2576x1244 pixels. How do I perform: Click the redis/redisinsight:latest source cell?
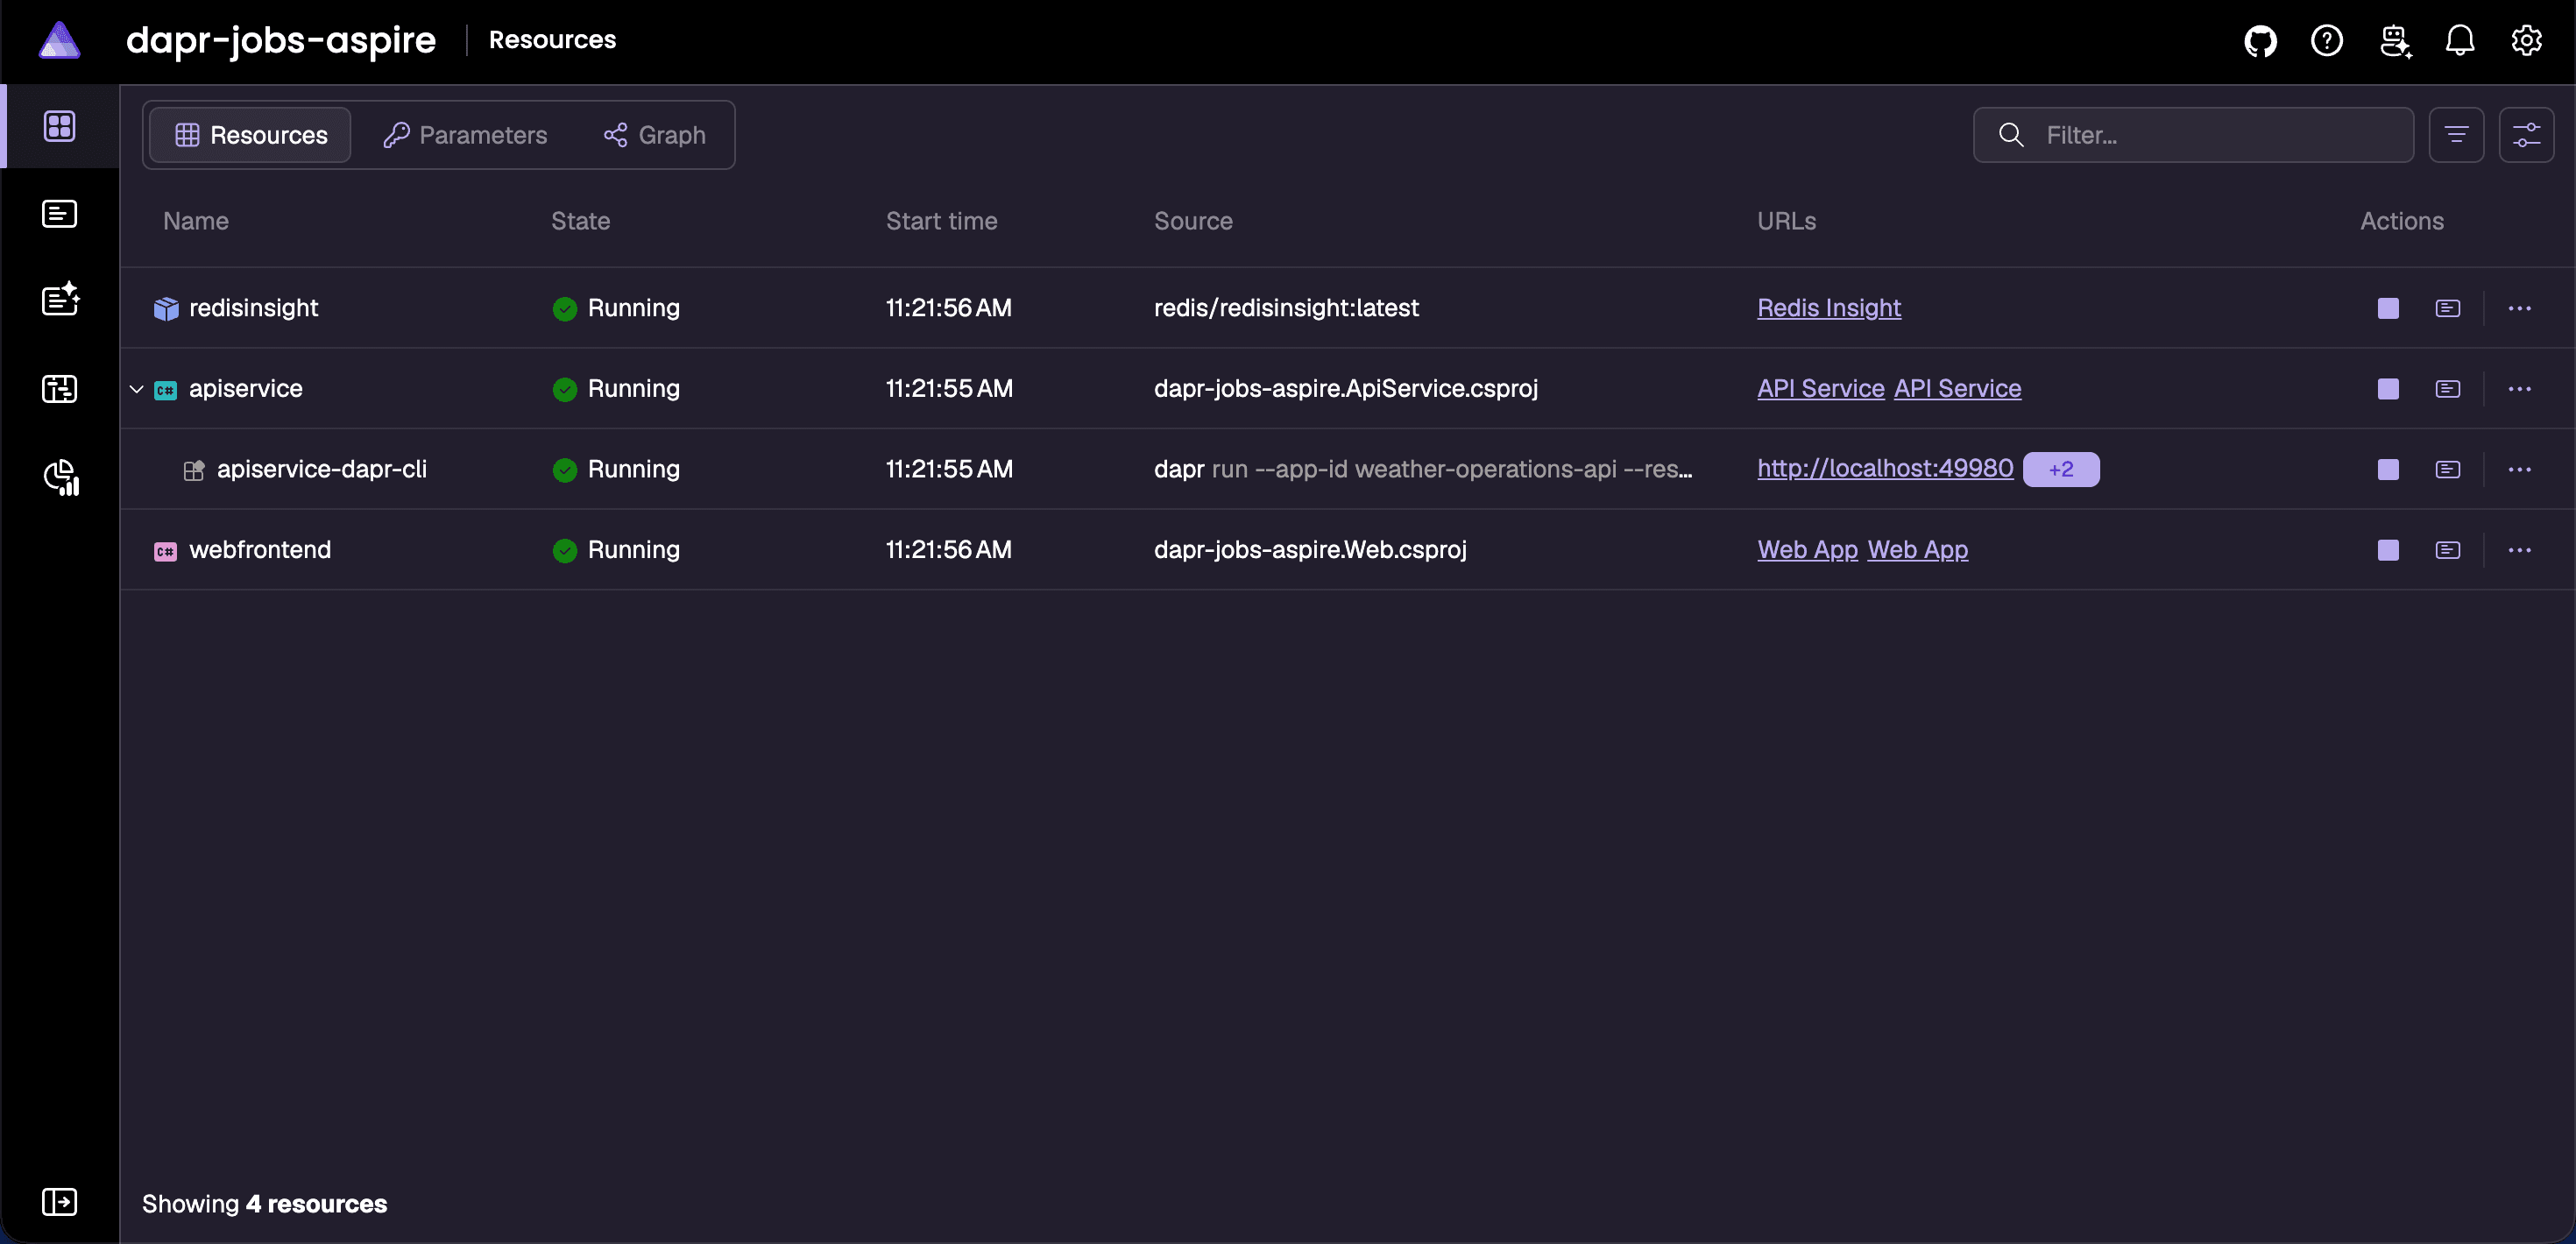pyautogui.click(x=1286, y=308)
